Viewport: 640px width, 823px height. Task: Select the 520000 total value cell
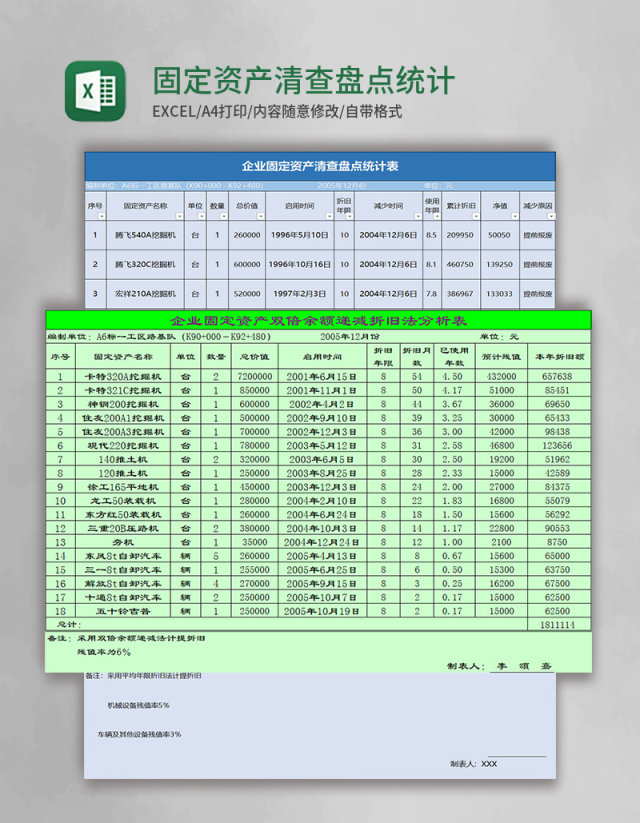tap(247, 294)
